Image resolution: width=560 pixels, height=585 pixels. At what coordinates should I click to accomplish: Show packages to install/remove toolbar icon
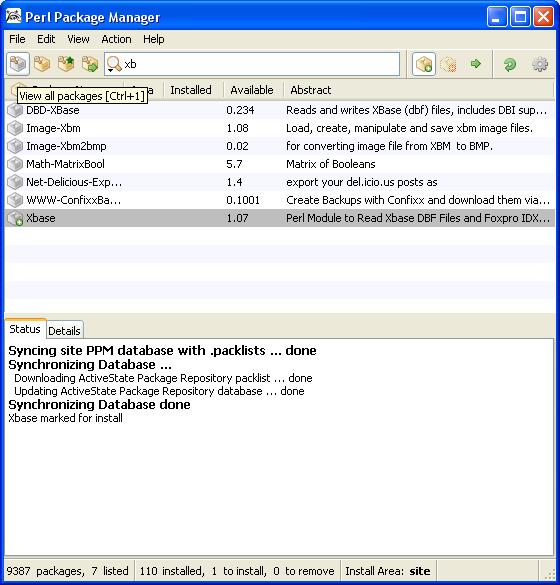tap(90, 64)
